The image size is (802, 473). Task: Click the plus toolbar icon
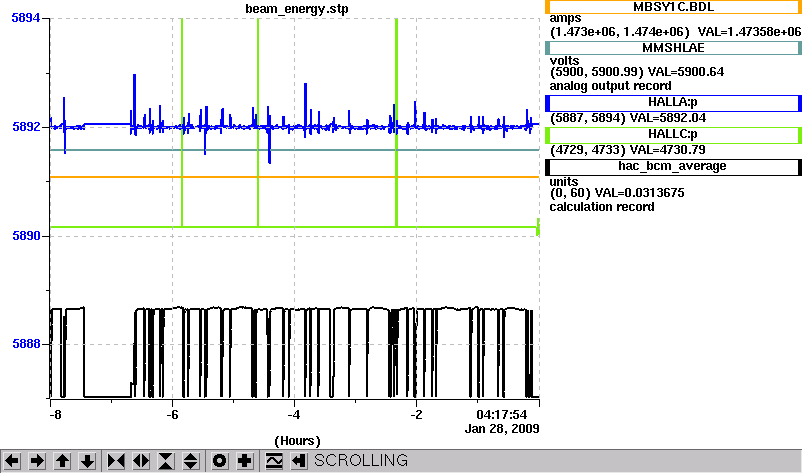coord(244,461)
